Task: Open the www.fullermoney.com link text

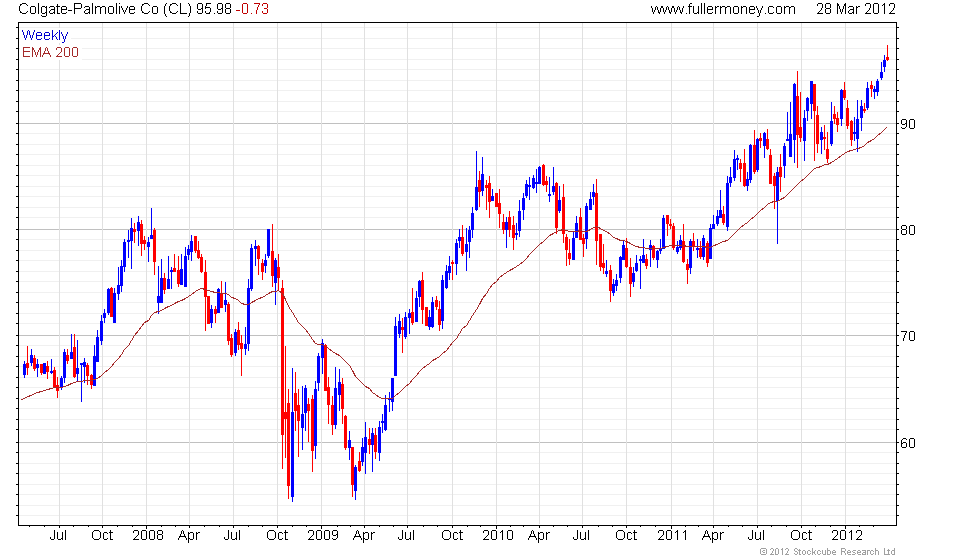Action: point(723,9)
